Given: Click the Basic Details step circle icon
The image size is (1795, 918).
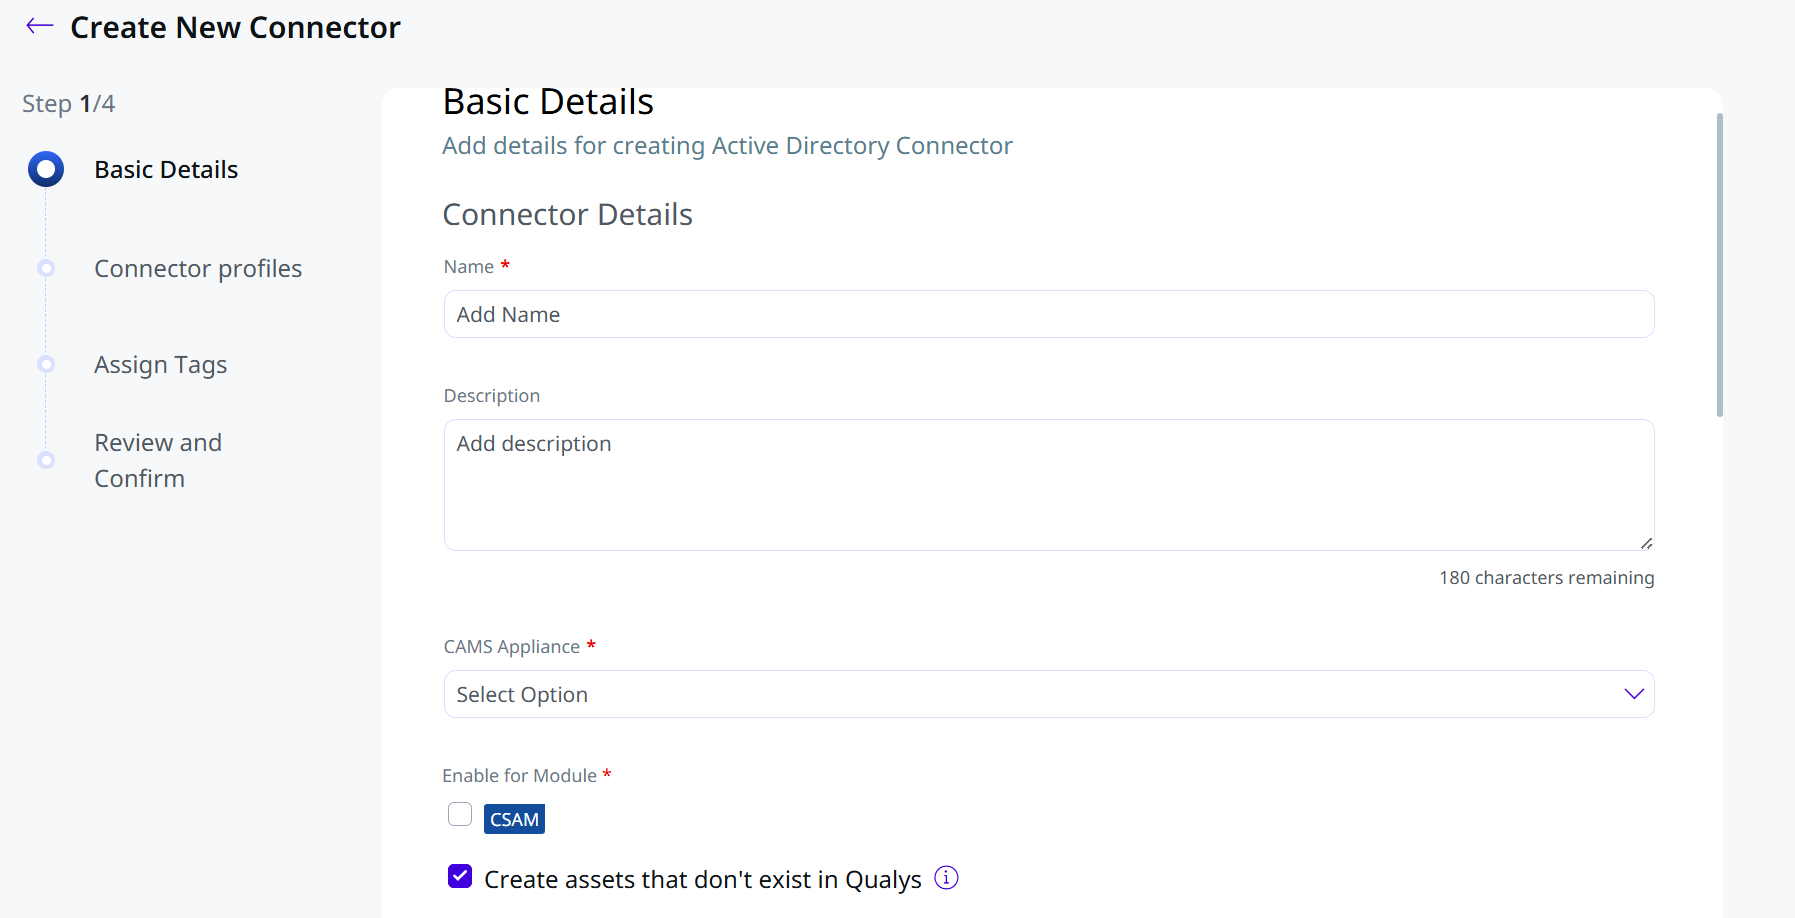Looking at the screenshot, I should [46, 169].
